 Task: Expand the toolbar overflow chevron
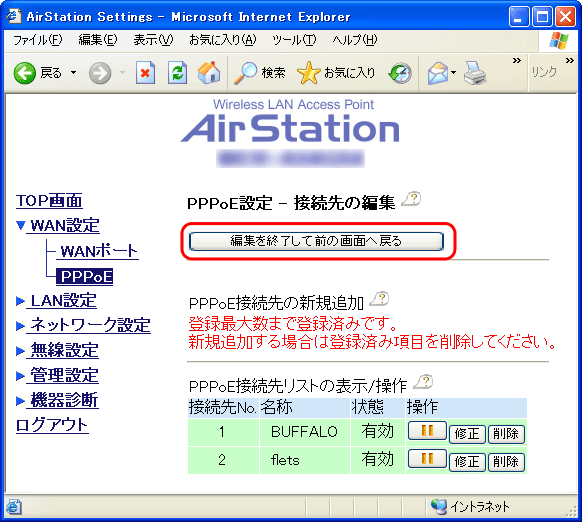[x=517, y=61]
